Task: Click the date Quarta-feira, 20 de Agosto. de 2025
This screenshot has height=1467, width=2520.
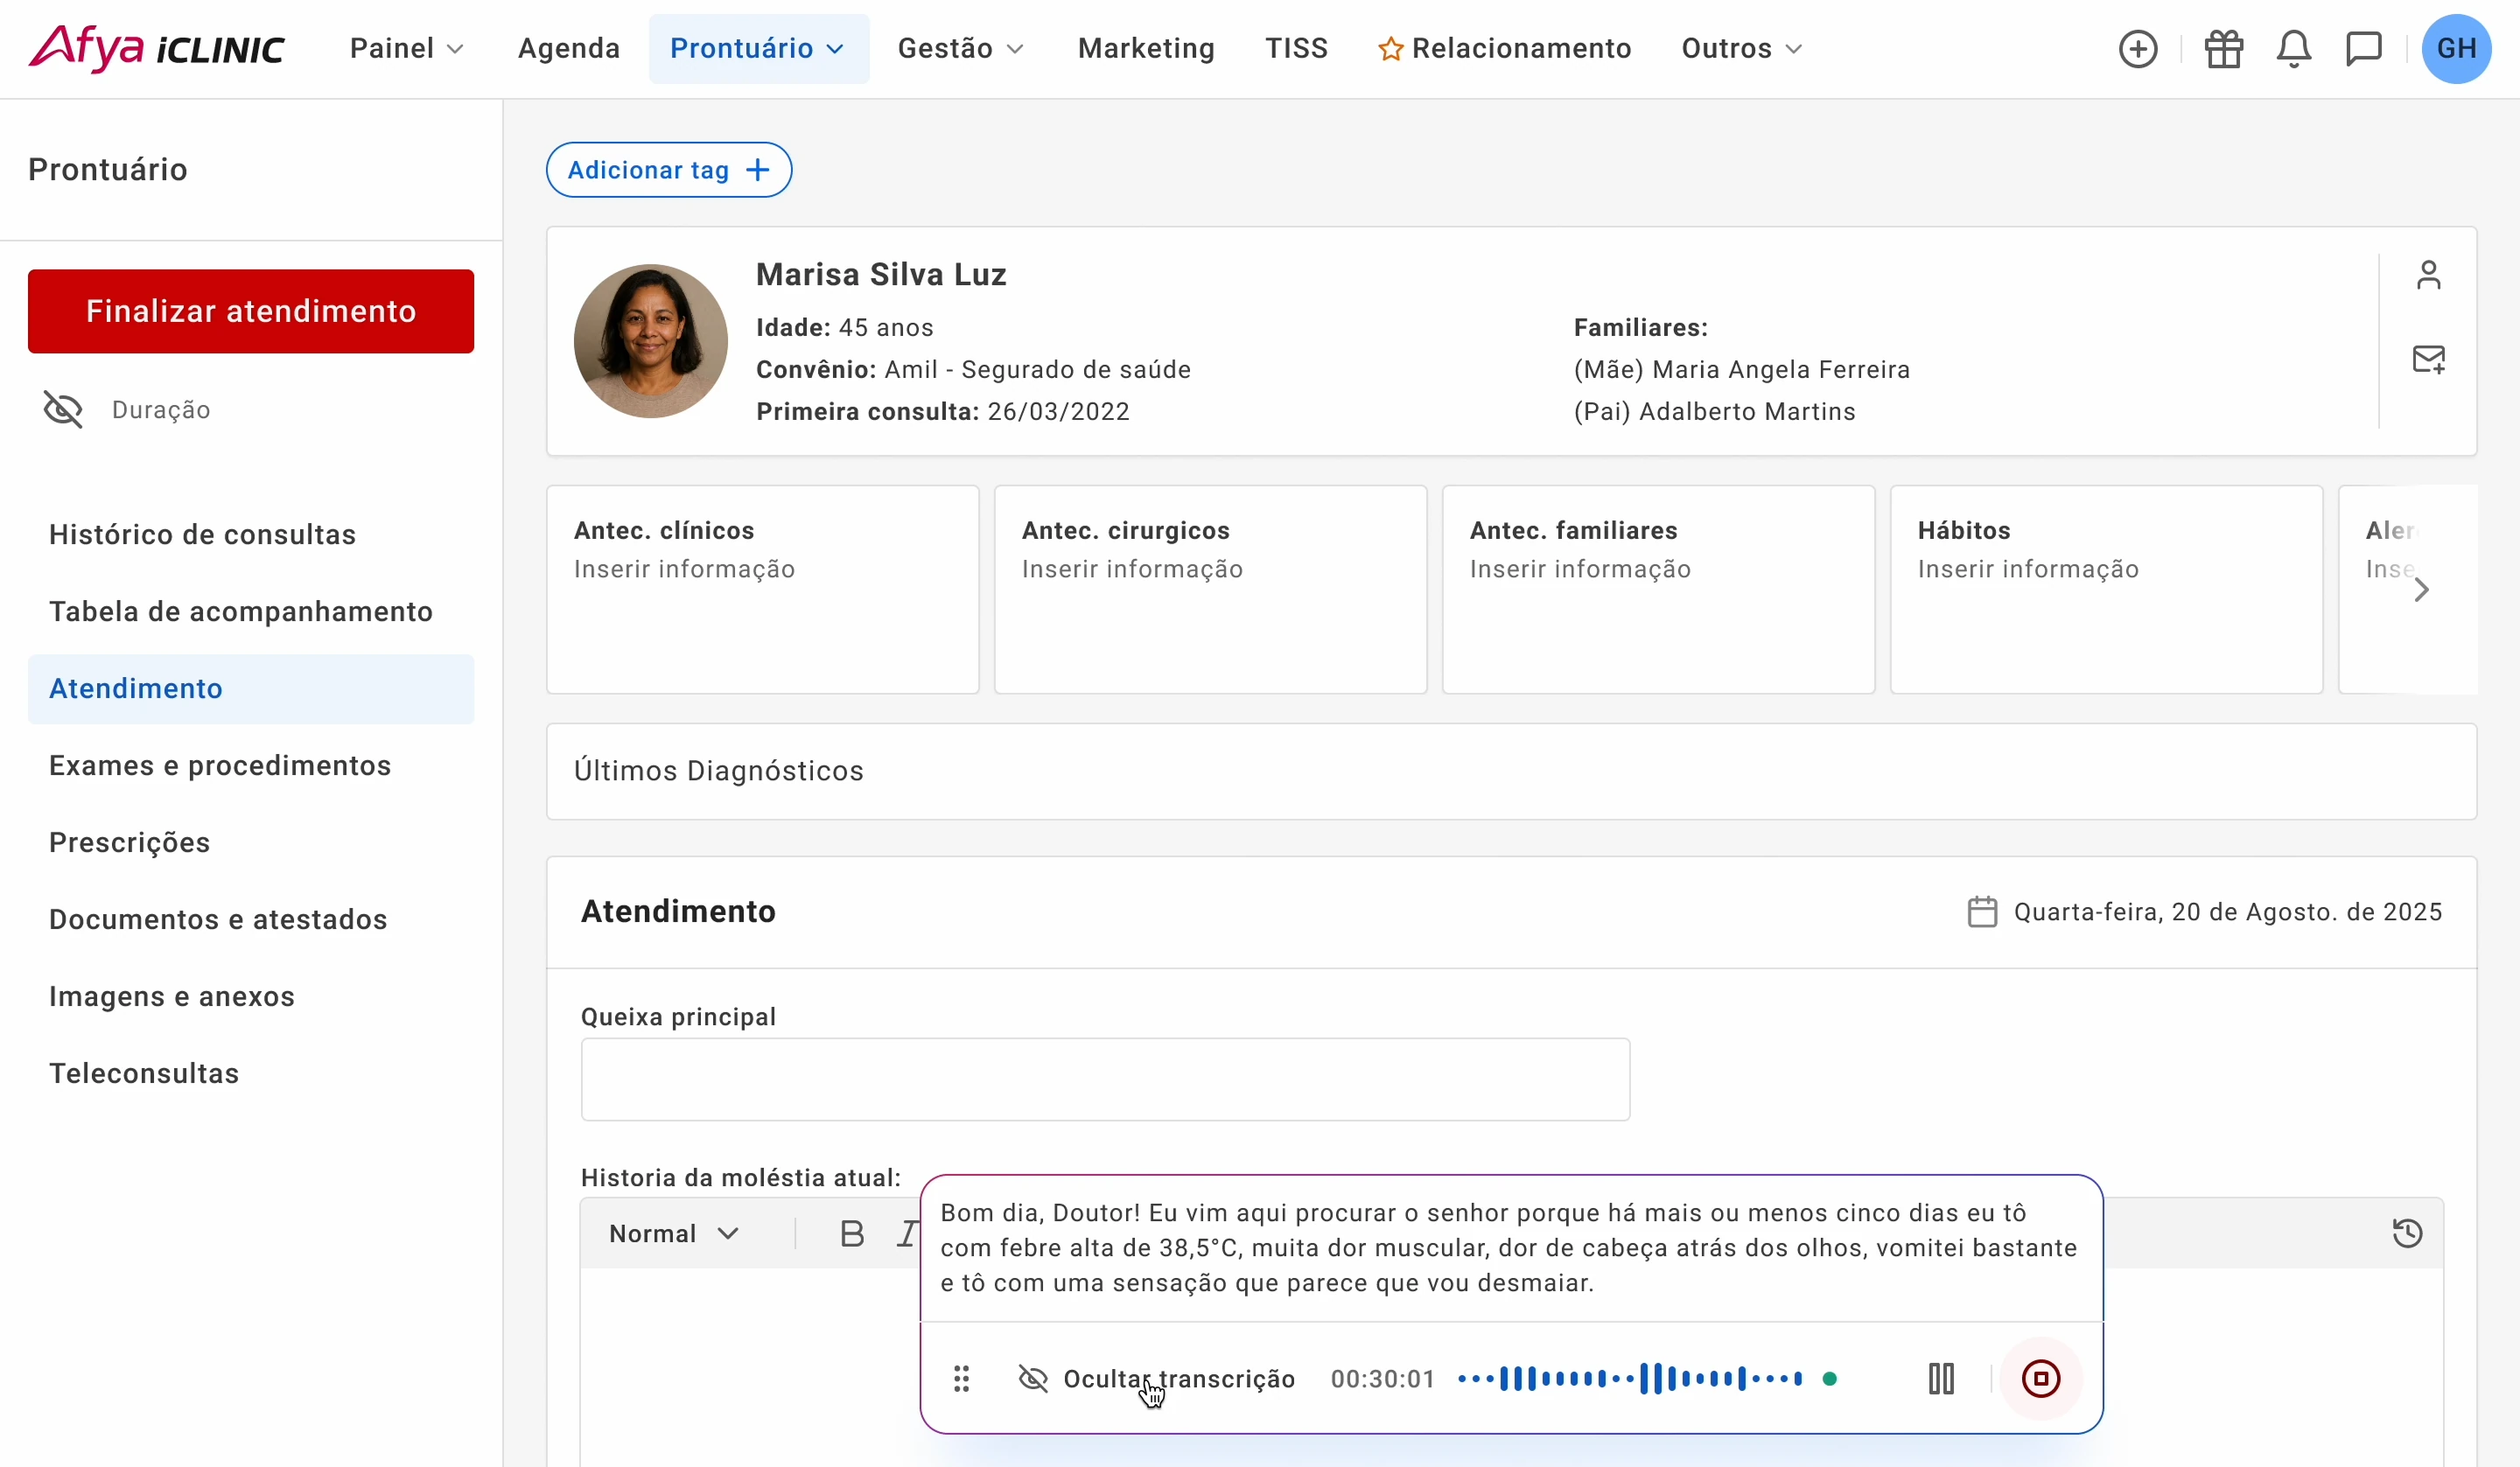Action: pos(2228,912)
